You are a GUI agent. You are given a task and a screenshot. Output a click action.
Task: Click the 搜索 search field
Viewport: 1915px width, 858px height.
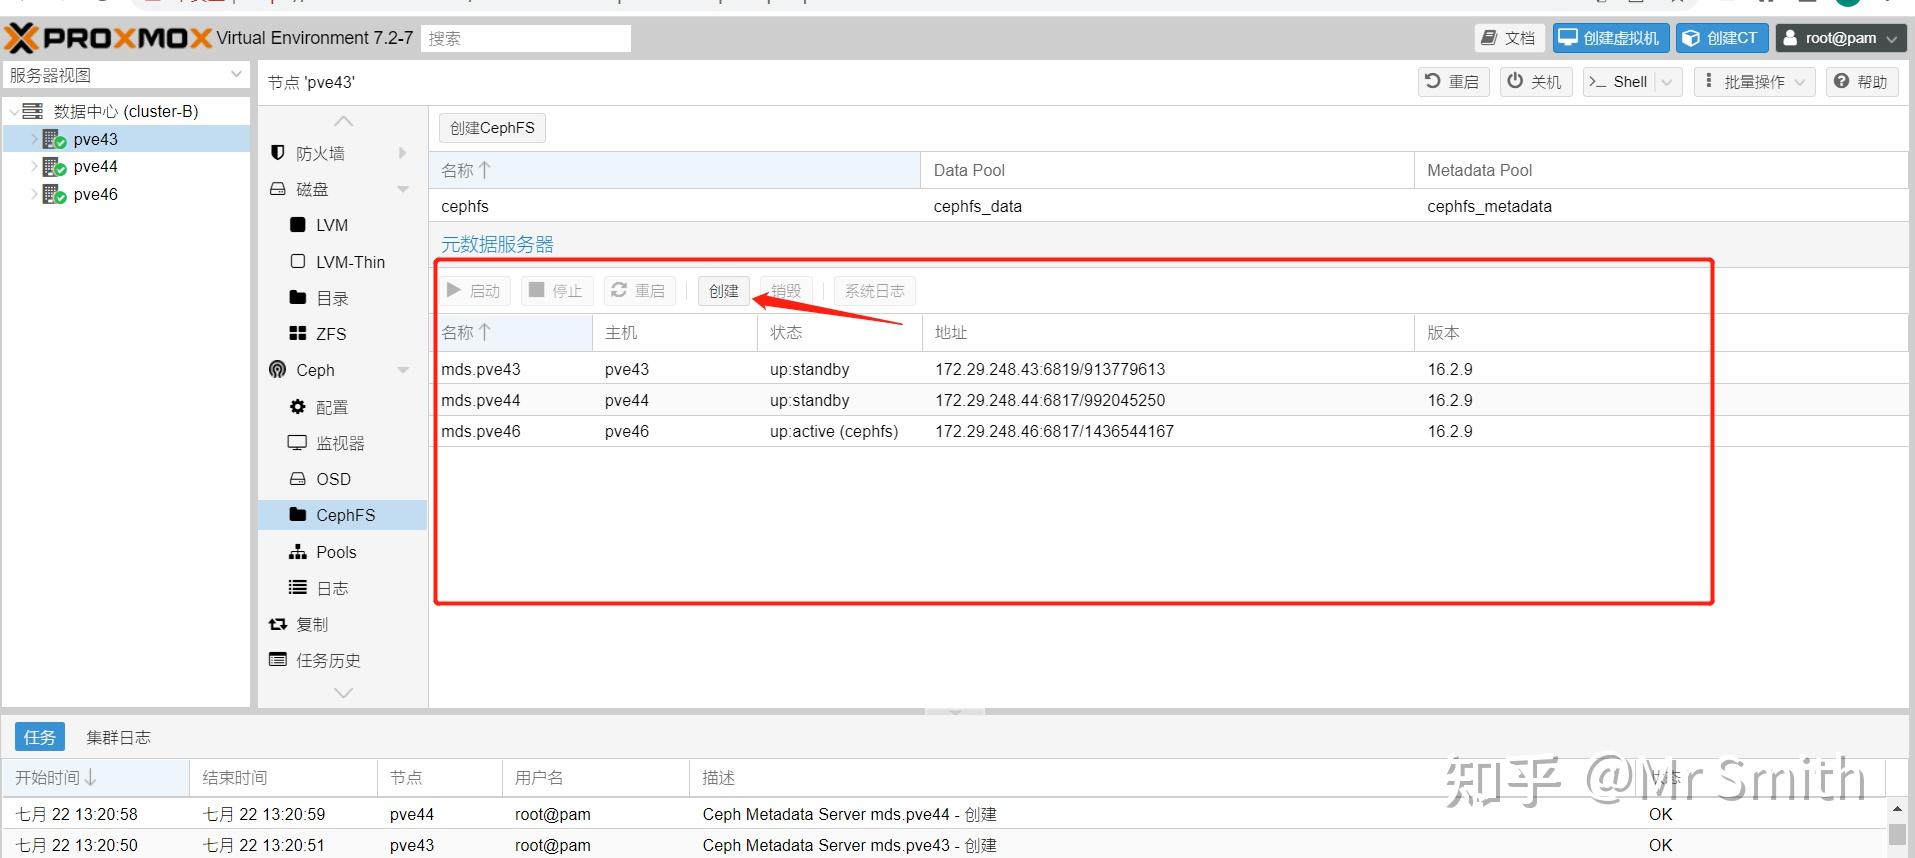pos(526,38)
